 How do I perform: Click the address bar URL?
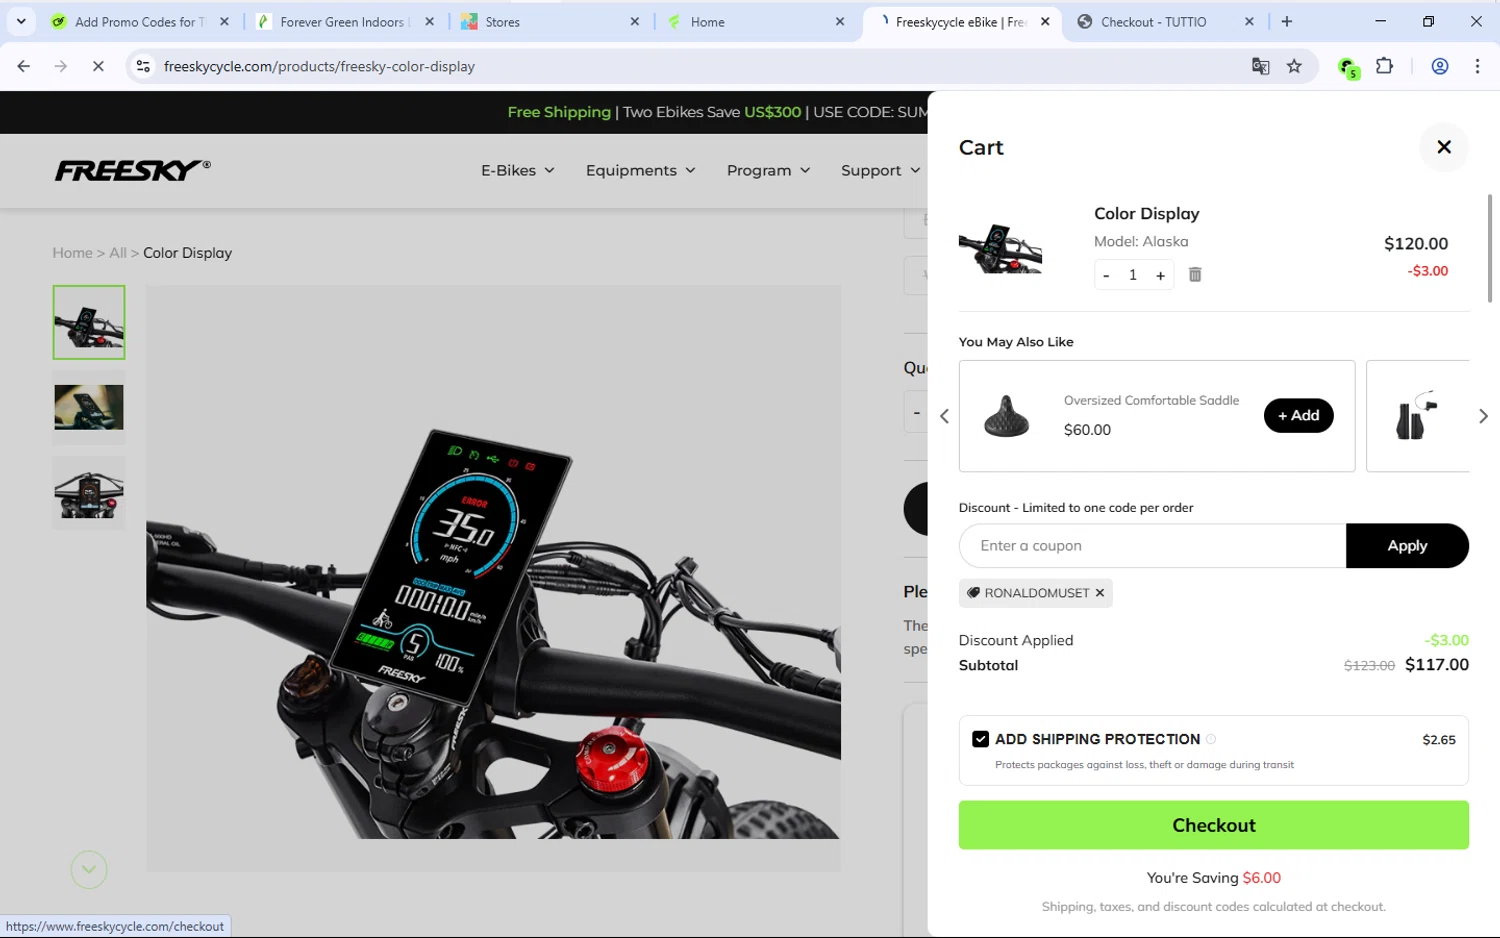click(319, 66)
